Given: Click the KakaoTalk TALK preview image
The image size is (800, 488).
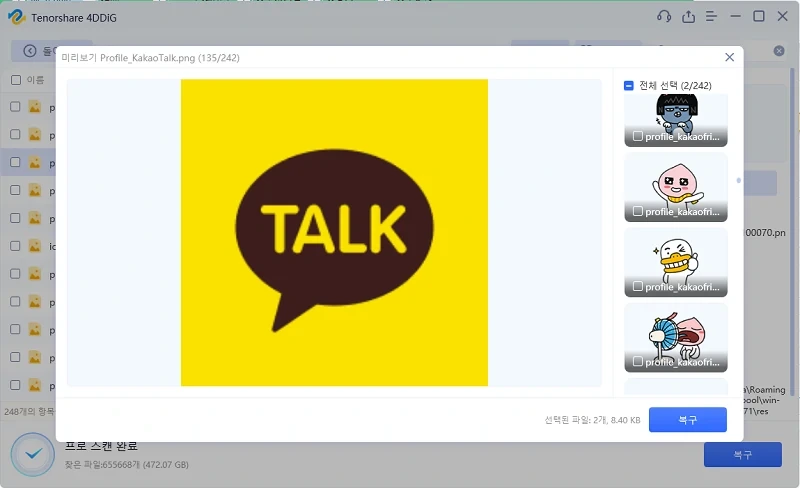Looking at the screenshot, I should coord(334,232).
